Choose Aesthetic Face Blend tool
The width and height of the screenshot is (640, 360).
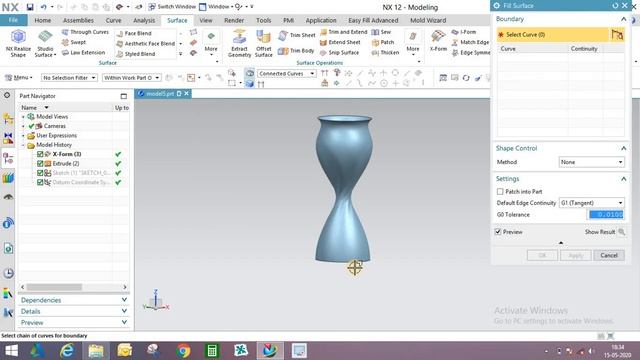[x=146, y=43]
